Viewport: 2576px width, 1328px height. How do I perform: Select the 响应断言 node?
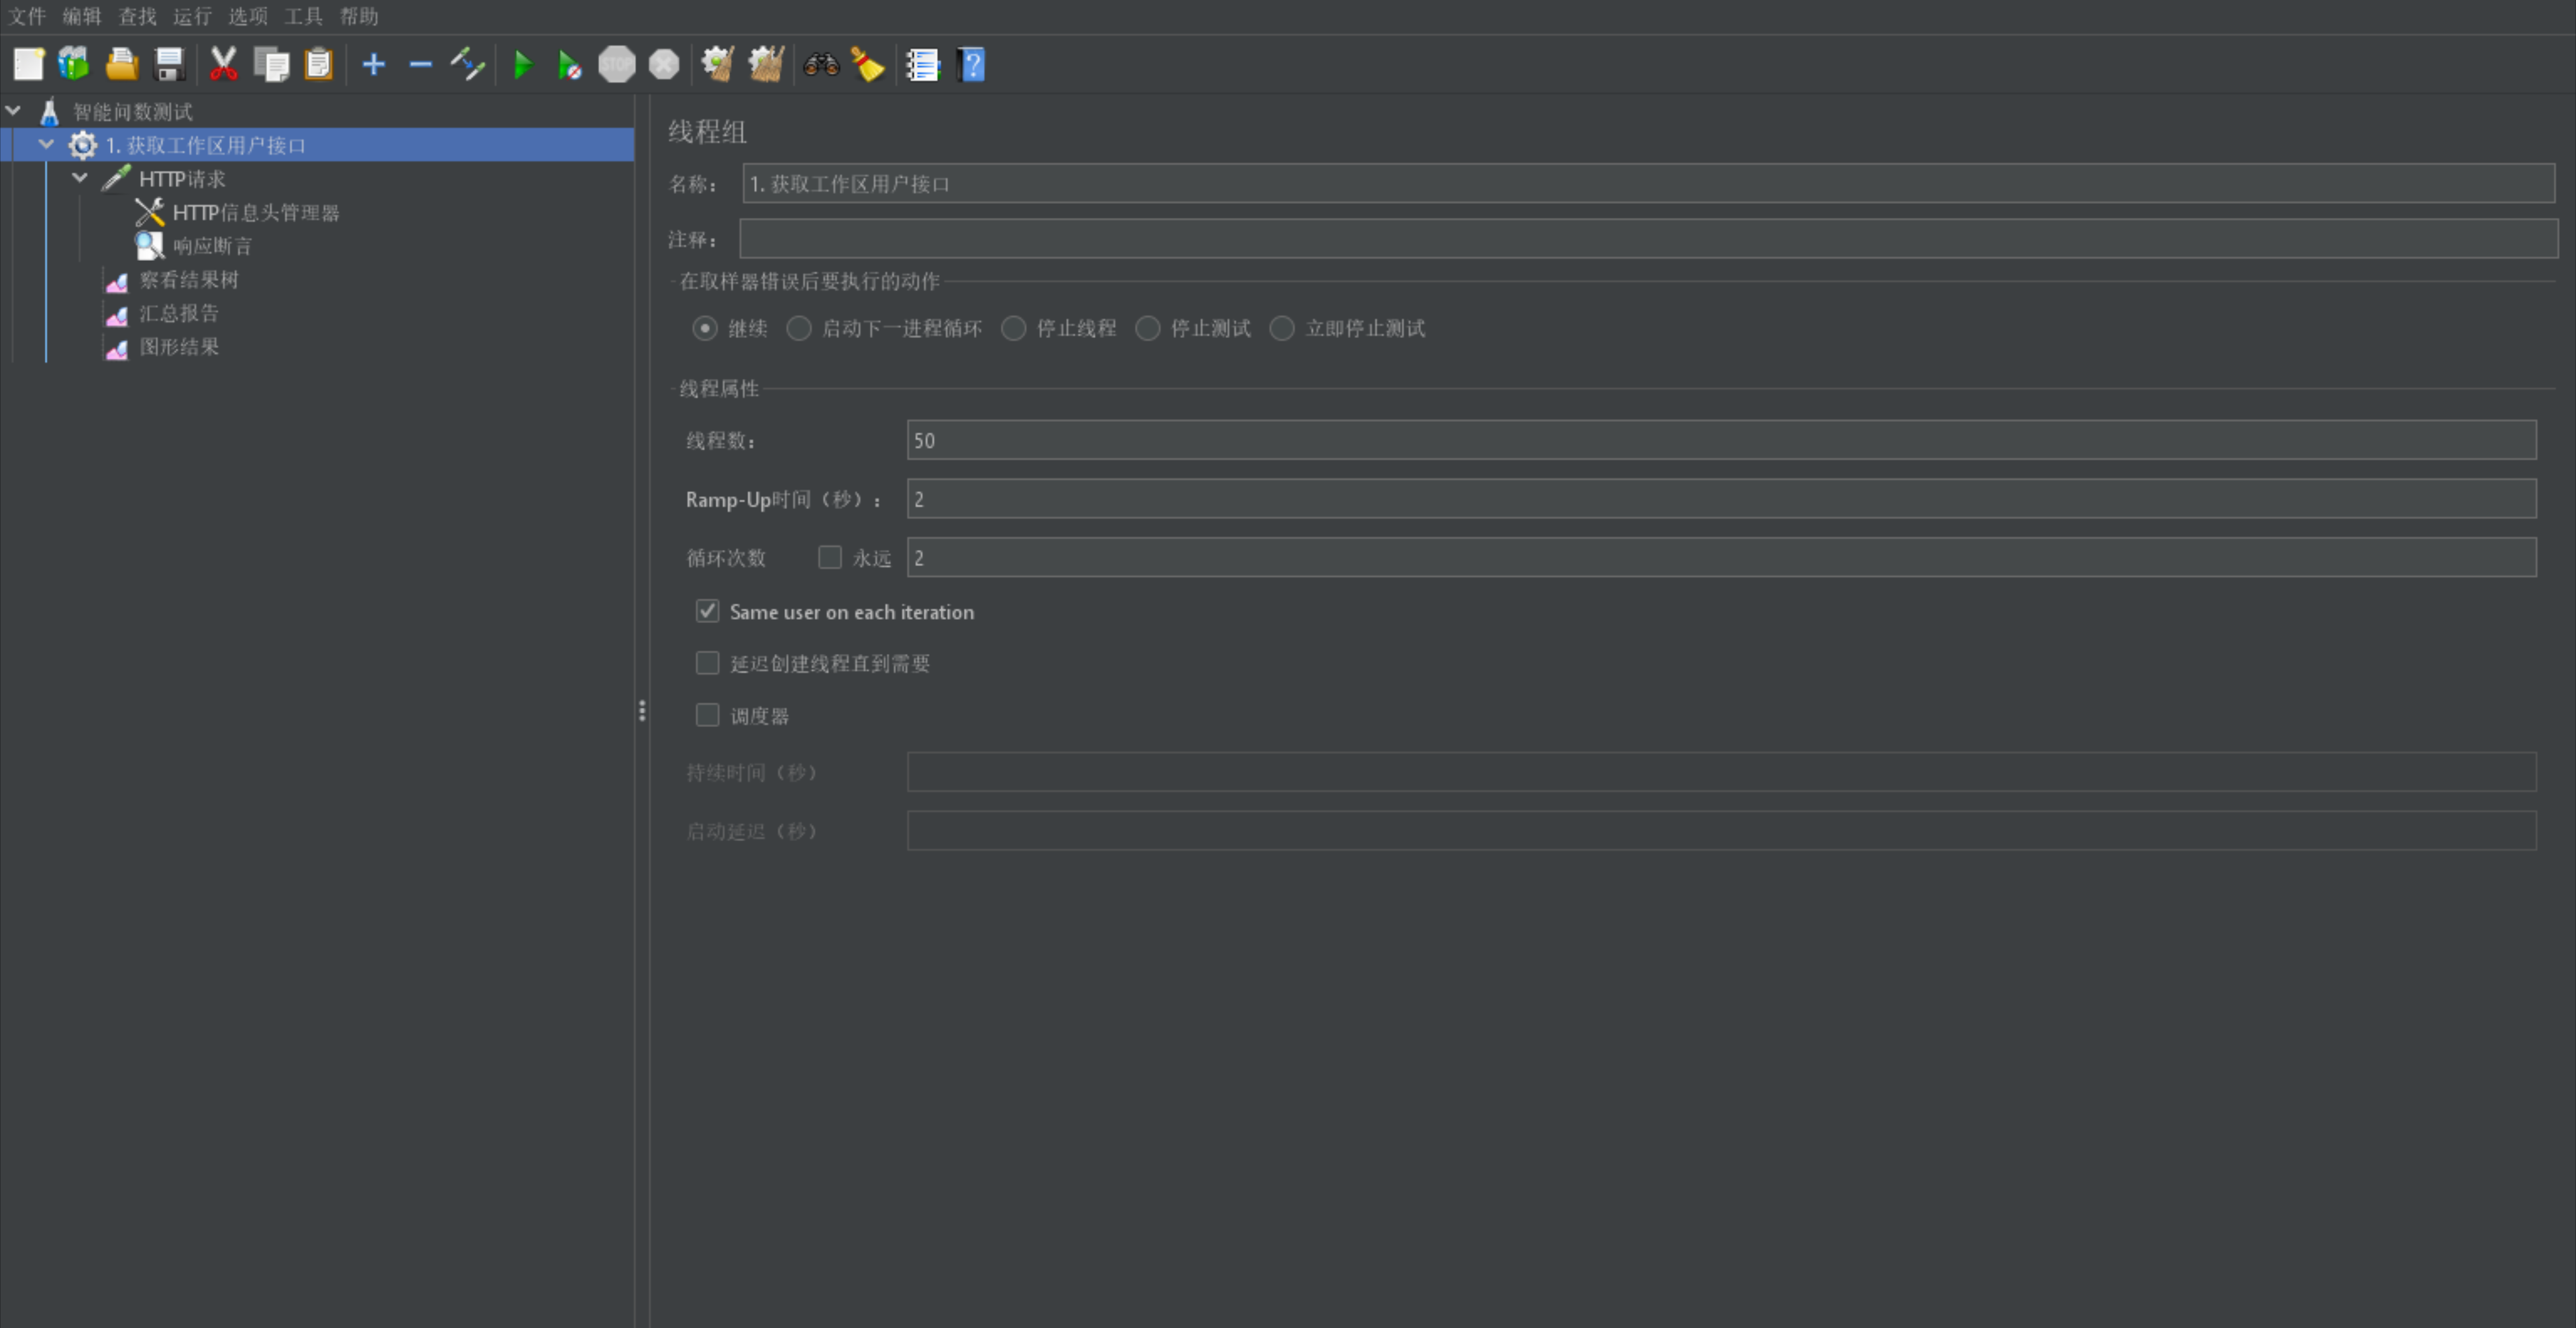pos(213,245)
